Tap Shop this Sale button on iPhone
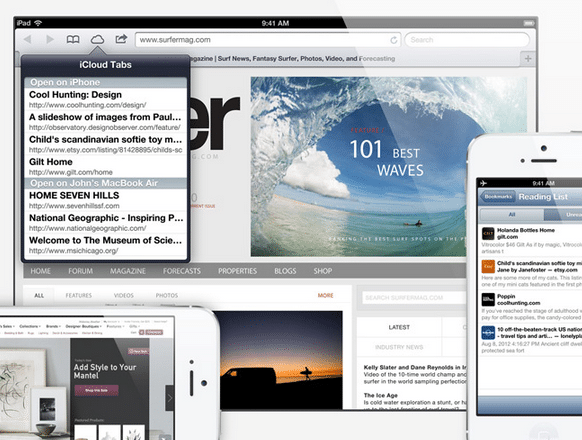Screen dimensions: 582x440 97,390
